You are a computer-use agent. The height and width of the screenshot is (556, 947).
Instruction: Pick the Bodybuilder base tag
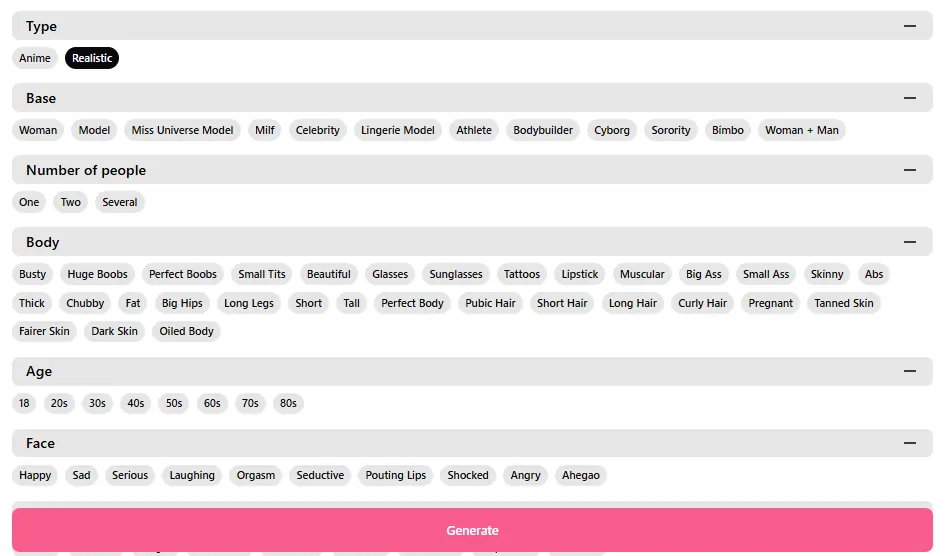543,130
